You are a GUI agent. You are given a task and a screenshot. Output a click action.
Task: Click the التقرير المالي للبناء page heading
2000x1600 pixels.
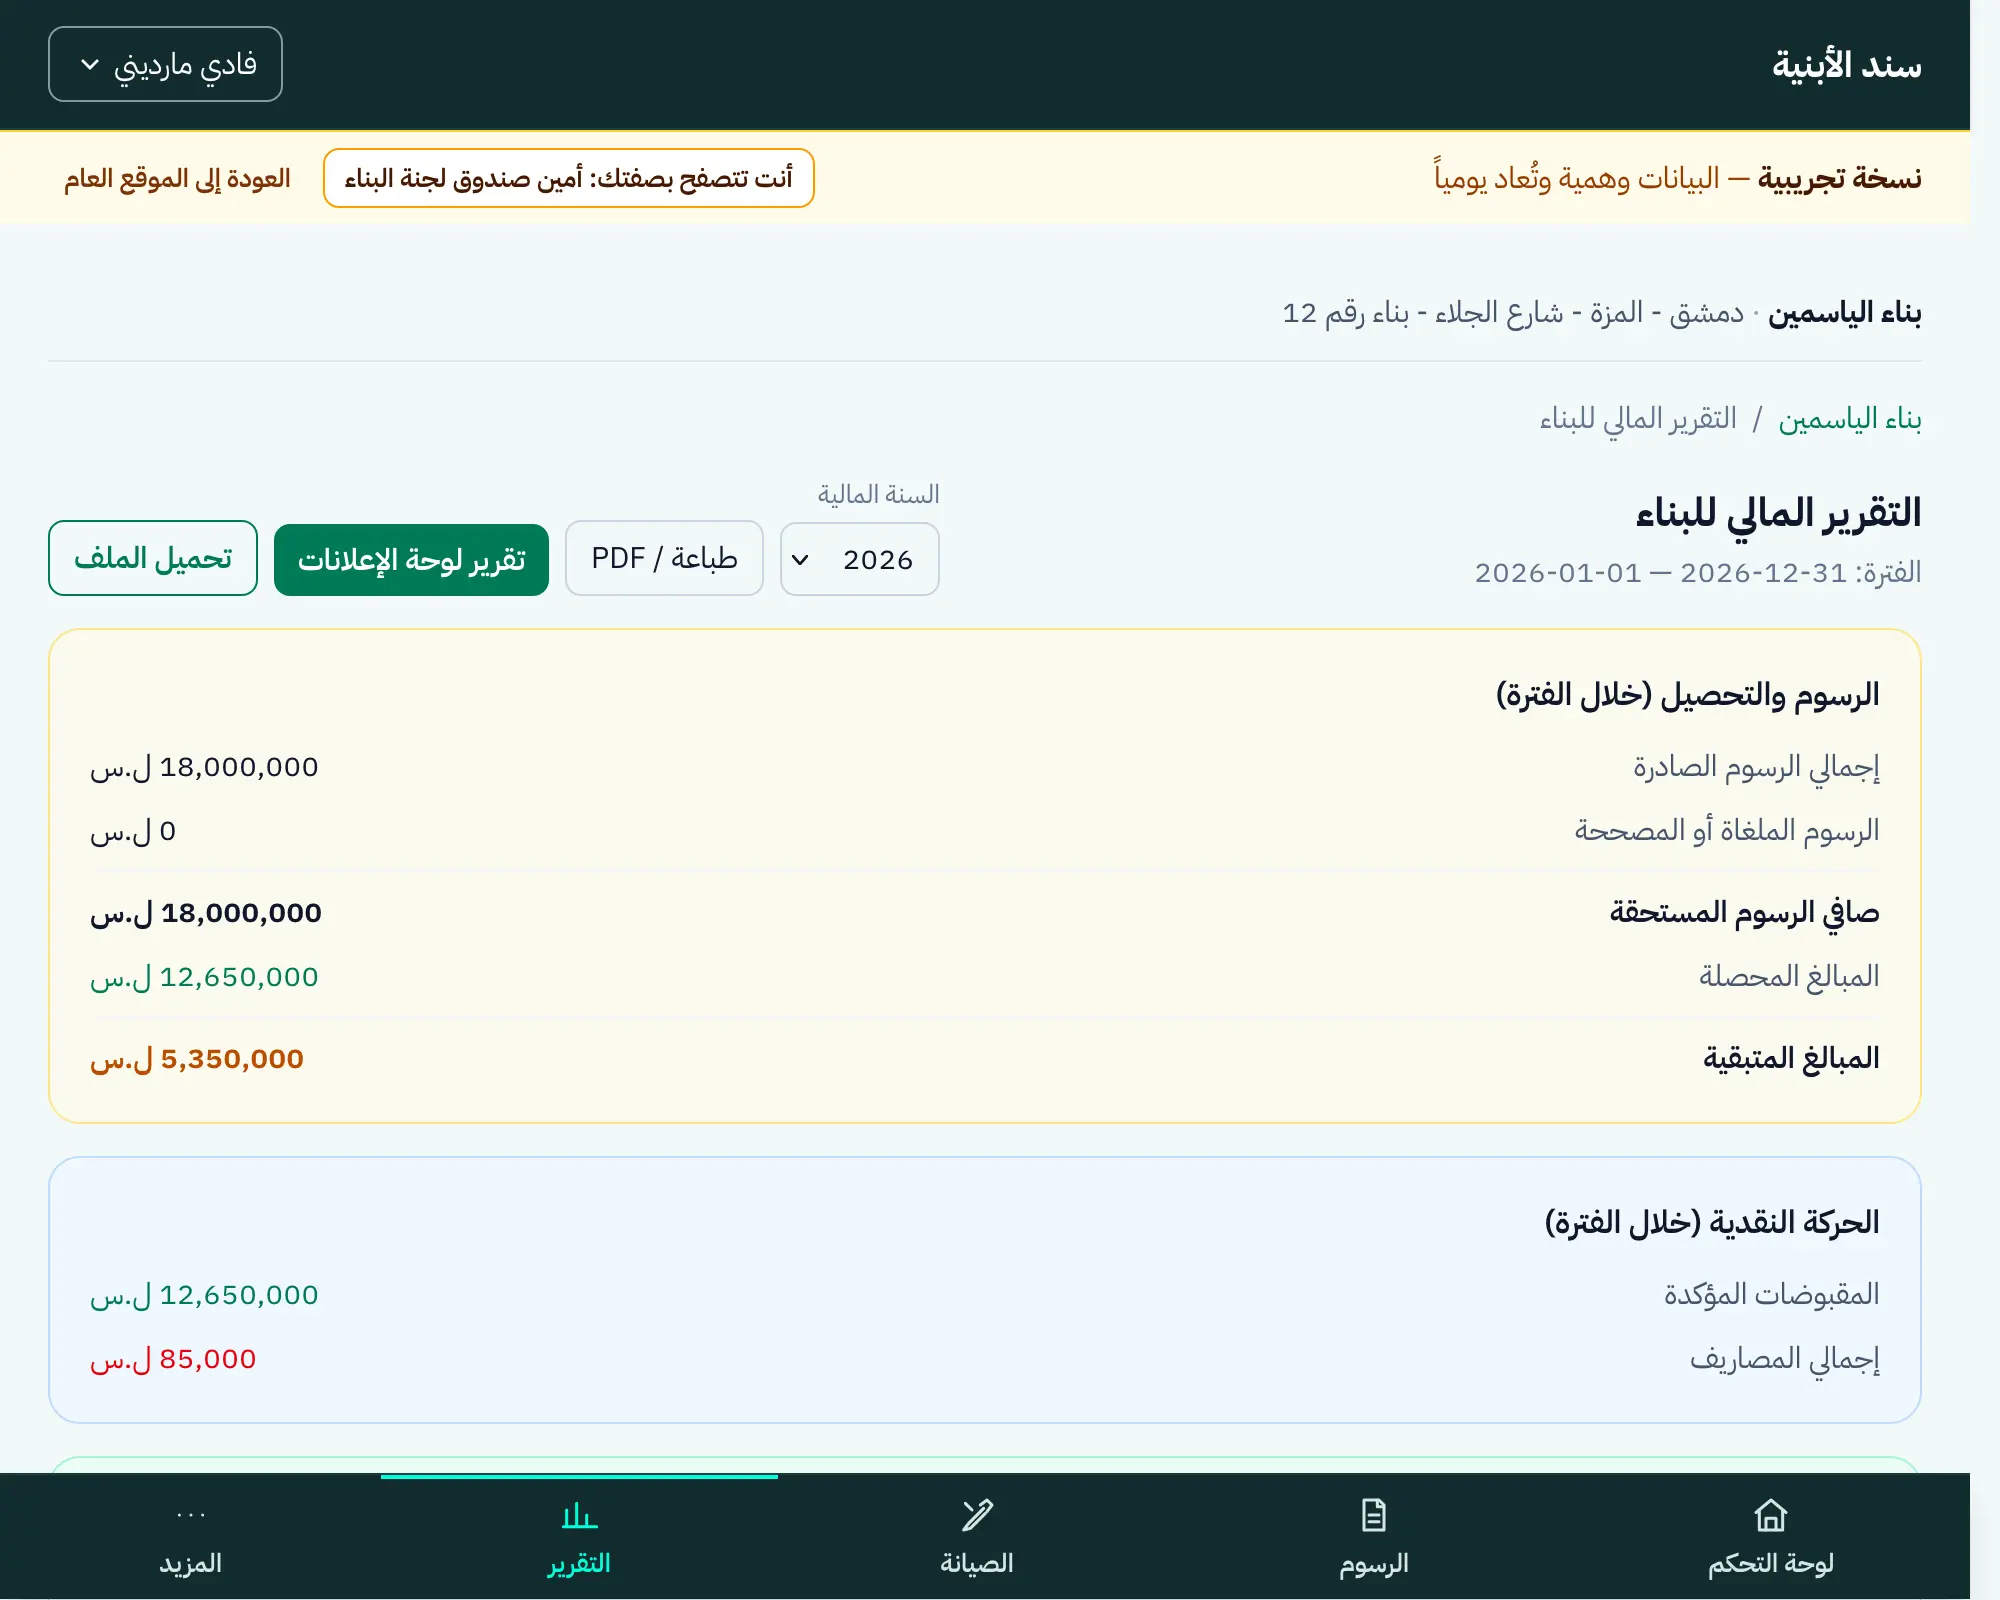coord(1779,513)
